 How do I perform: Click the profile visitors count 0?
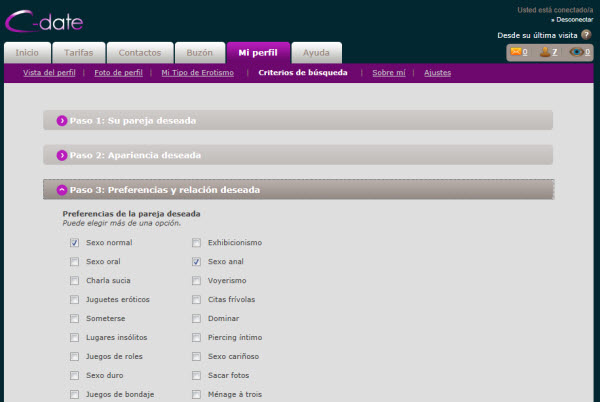tap(587, 52)
